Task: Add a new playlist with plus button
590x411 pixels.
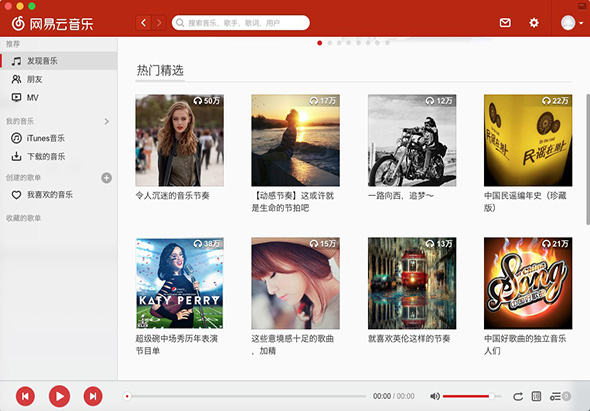Action: (106, 178)
